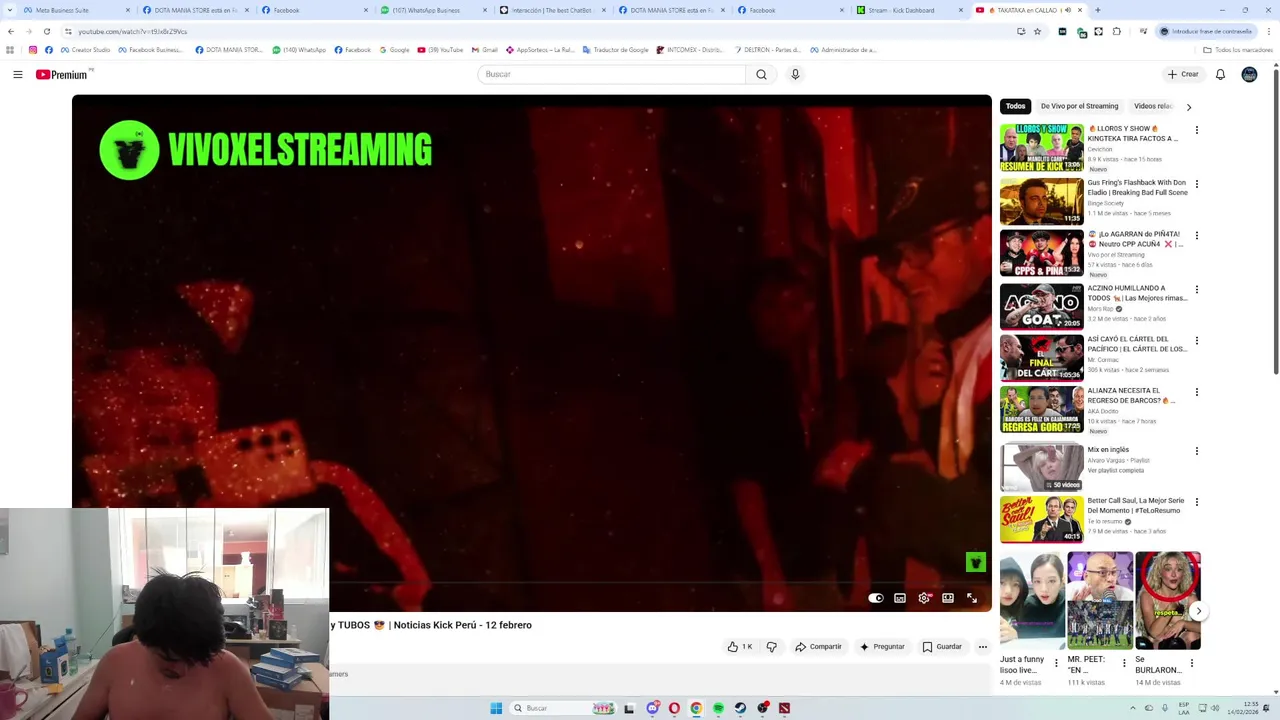Open options for ALIANZA NECESITA video
Image resolution: width=1280 pixels, height=720 pixels.
coord(1196,392)
